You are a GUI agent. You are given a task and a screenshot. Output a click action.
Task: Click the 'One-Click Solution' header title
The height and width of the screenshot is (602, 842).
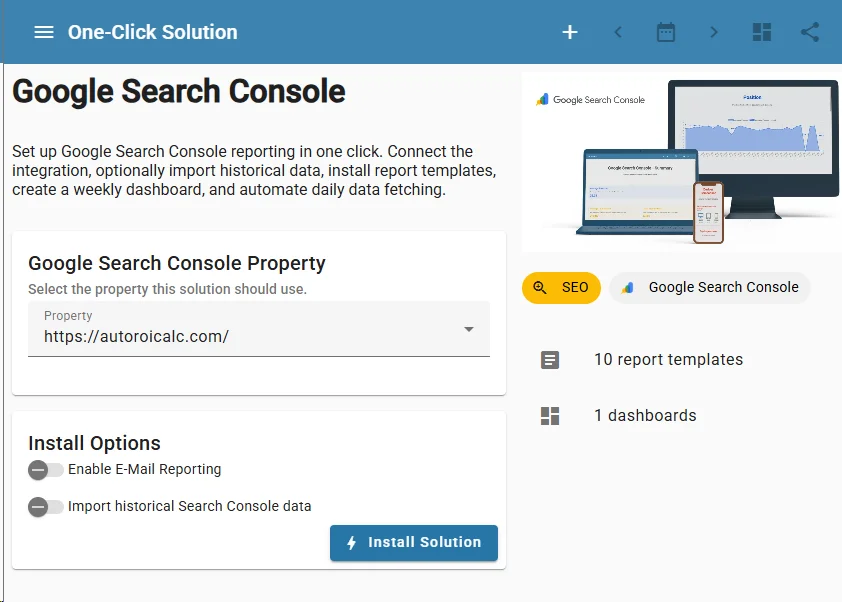[153, 32]
